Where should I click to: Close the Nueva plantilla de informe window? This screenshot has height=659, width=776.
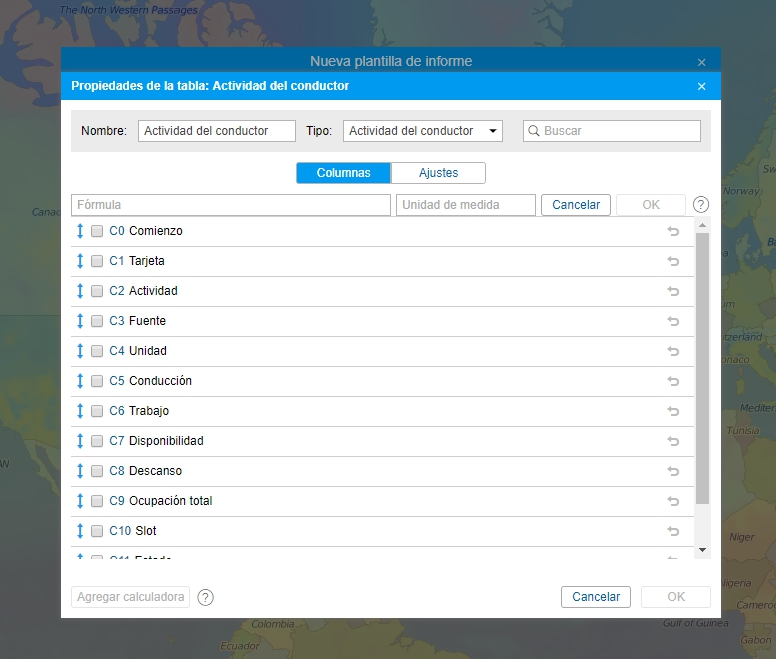tap(701, 62)
